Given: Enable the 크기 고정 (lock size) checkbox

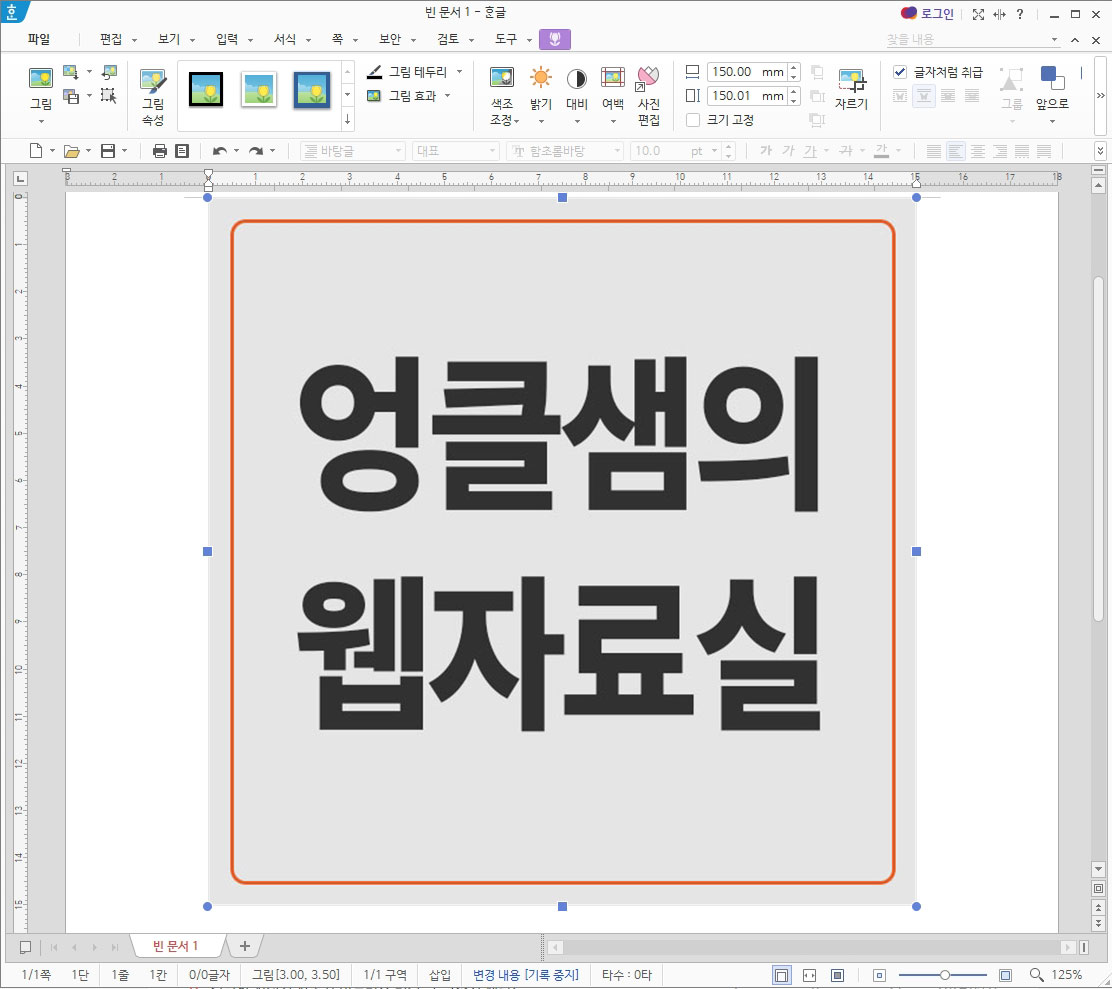Looking at the screenshot, I should 693,120.
